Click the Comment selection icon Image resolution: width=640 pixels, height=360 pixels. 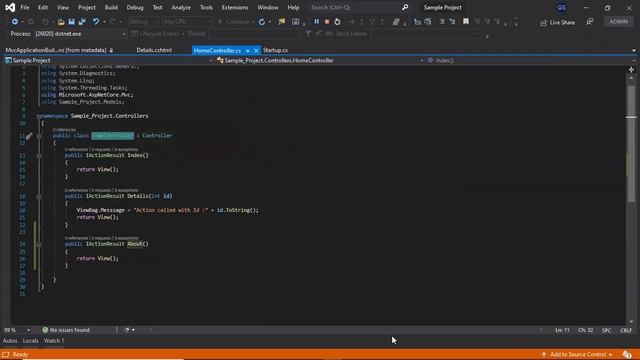(x=396, y=22)
